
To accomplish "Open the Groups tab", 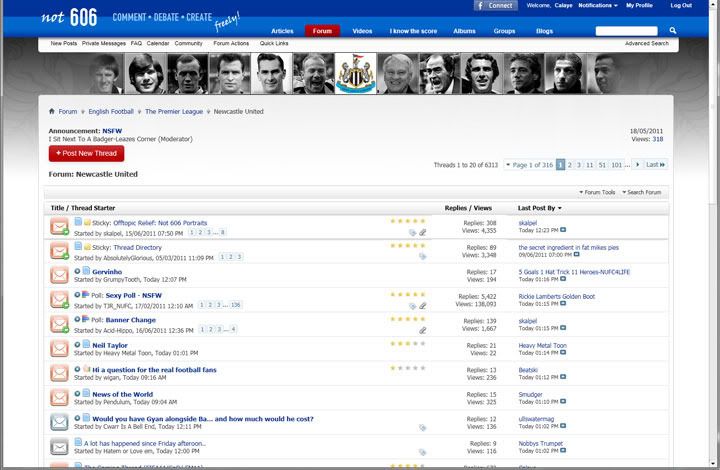I will (504, 31).
